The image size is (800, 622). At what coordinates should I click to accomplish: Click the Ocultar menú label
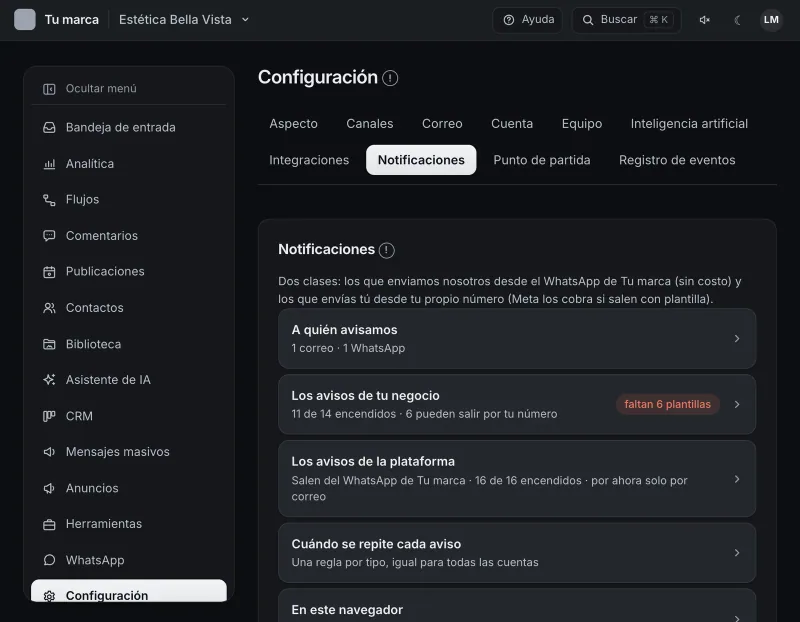pos(101,89)
